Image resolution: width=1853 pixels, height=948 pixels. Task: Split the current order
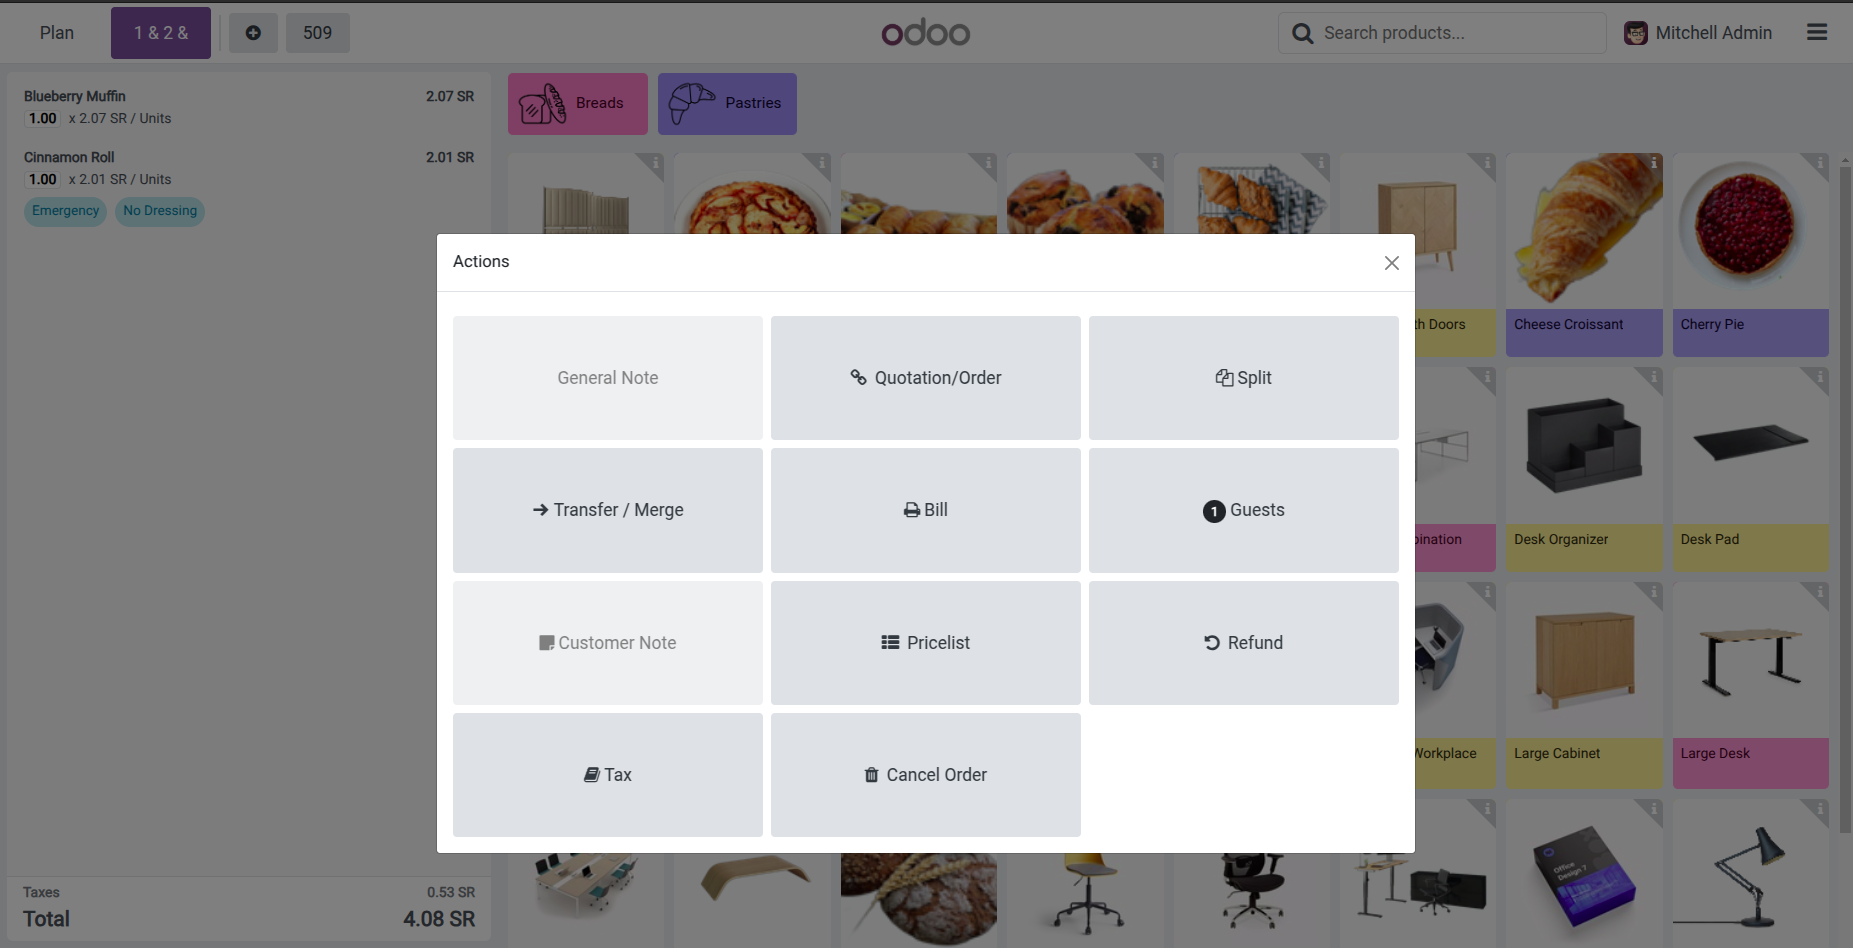(1243, 377)
